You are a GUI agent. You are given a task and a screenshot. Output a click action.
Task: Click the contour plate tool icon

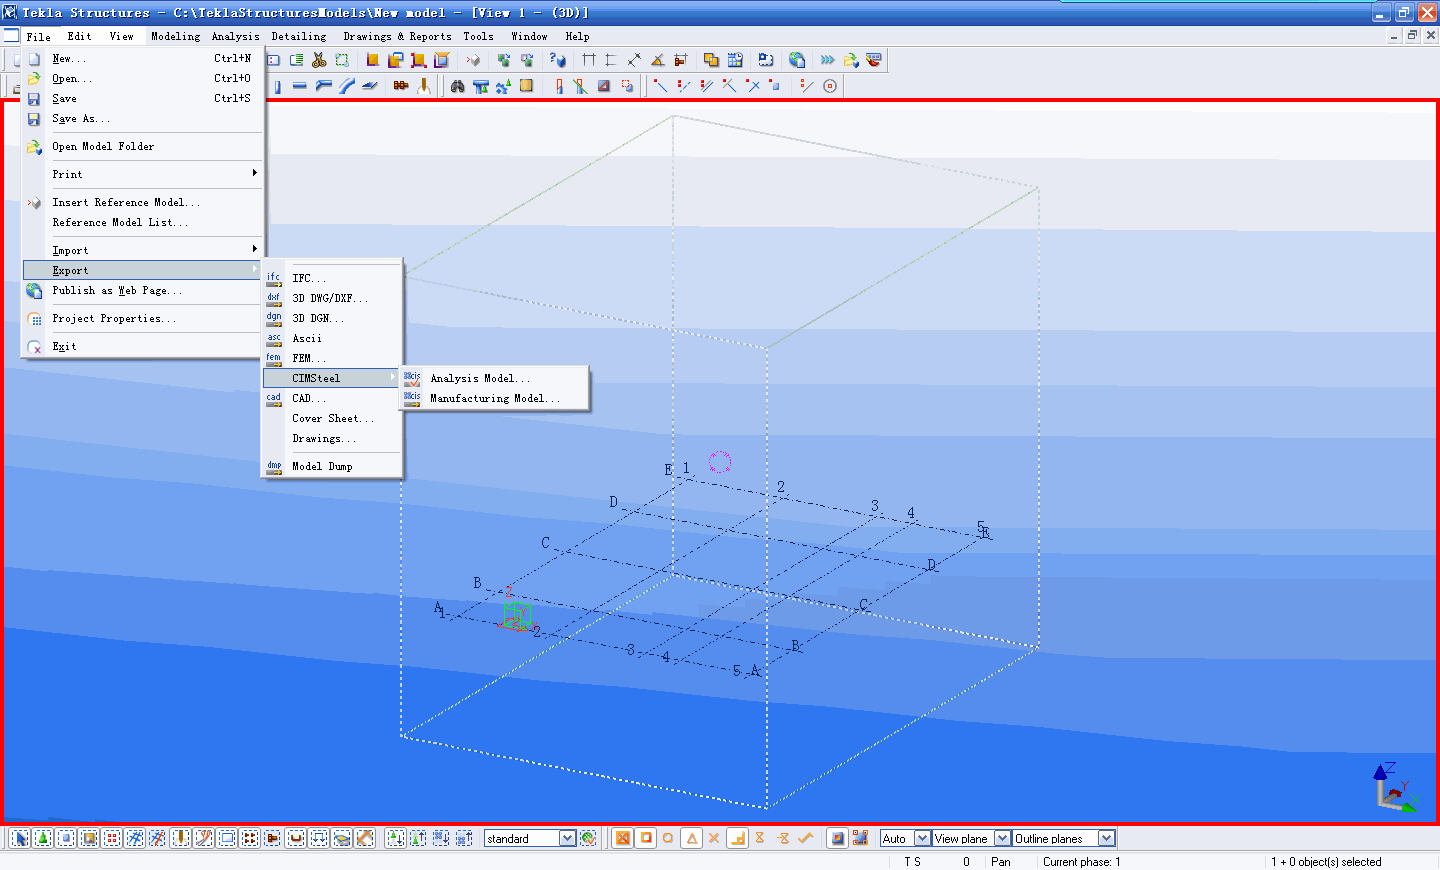tap(369, 86)
